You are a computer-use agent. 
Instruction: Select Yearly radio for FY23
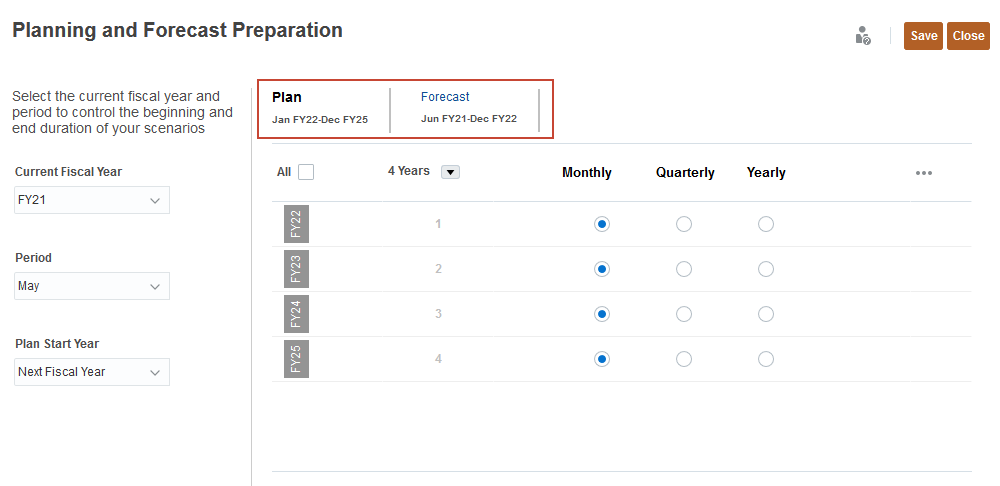coord(766,269)
